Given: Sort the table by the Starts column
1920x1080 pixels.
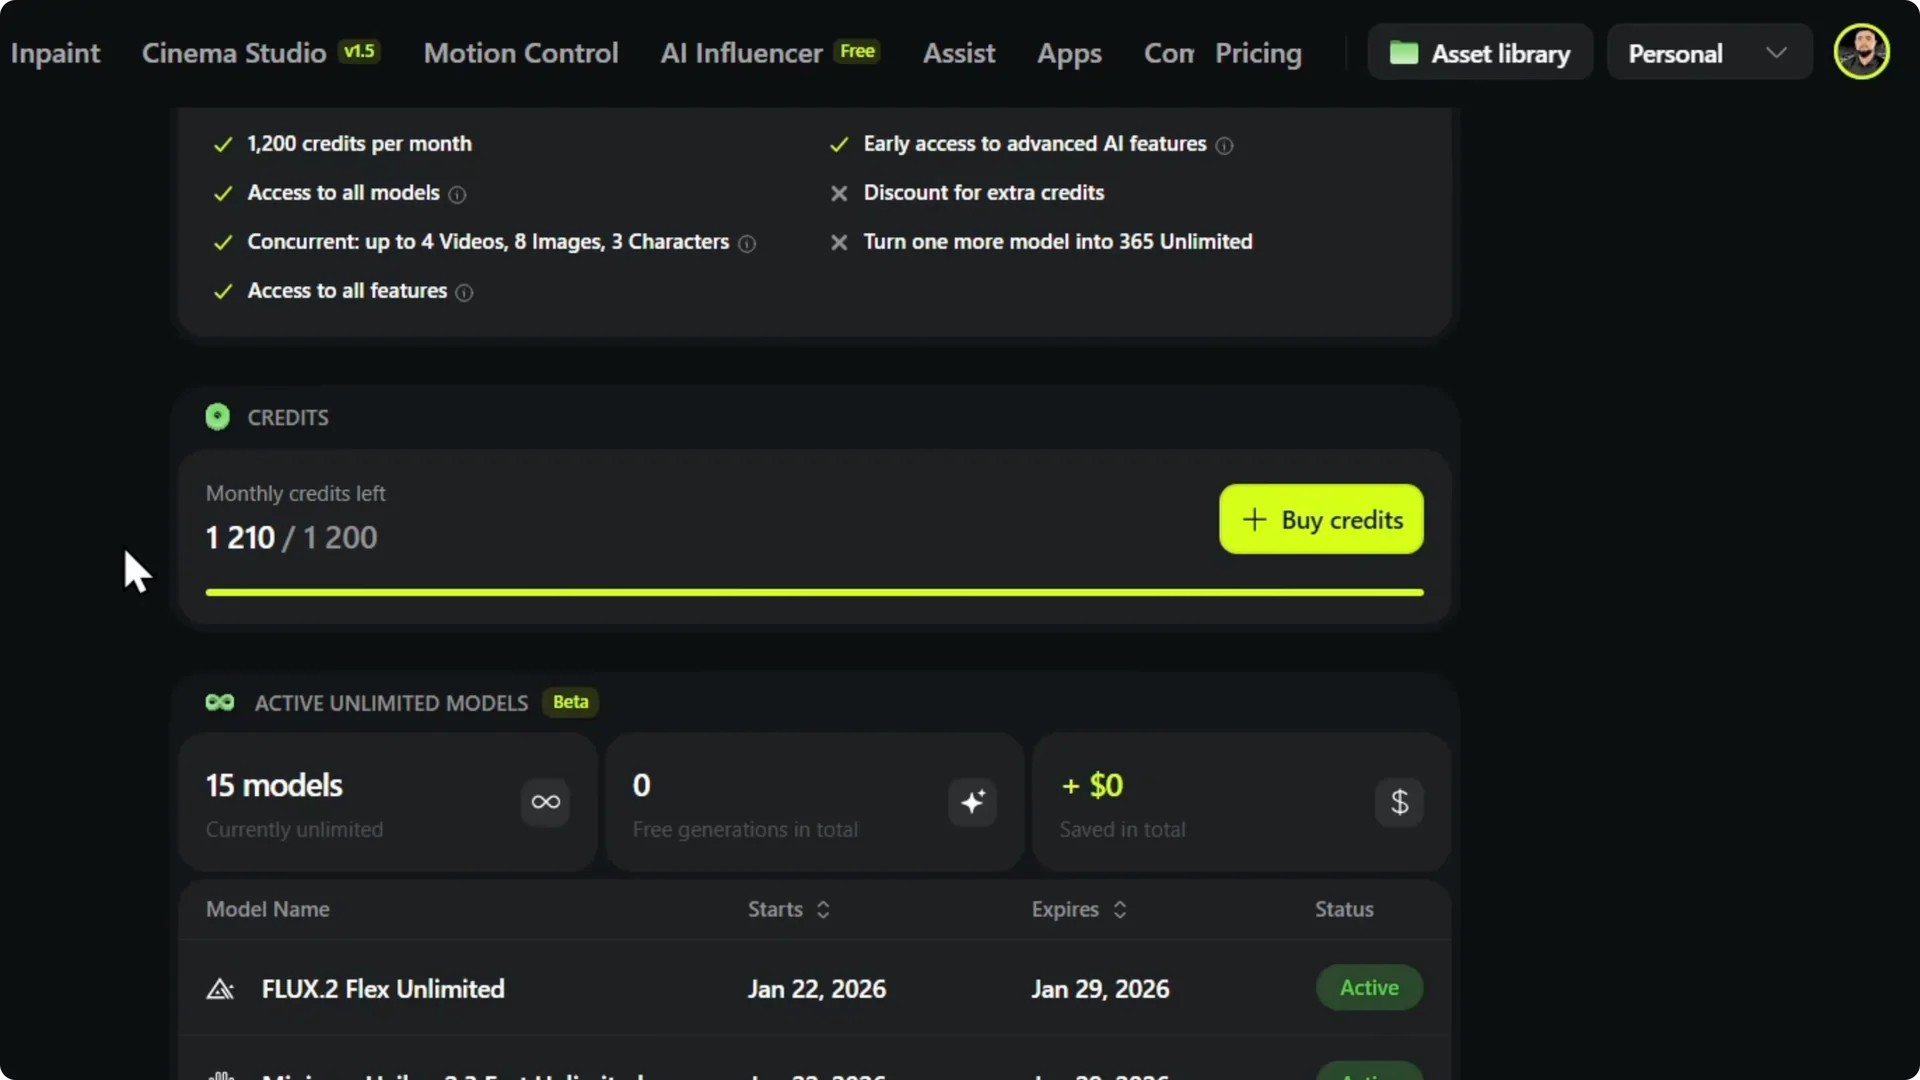Looking at the screenshot, I should 822,909.
